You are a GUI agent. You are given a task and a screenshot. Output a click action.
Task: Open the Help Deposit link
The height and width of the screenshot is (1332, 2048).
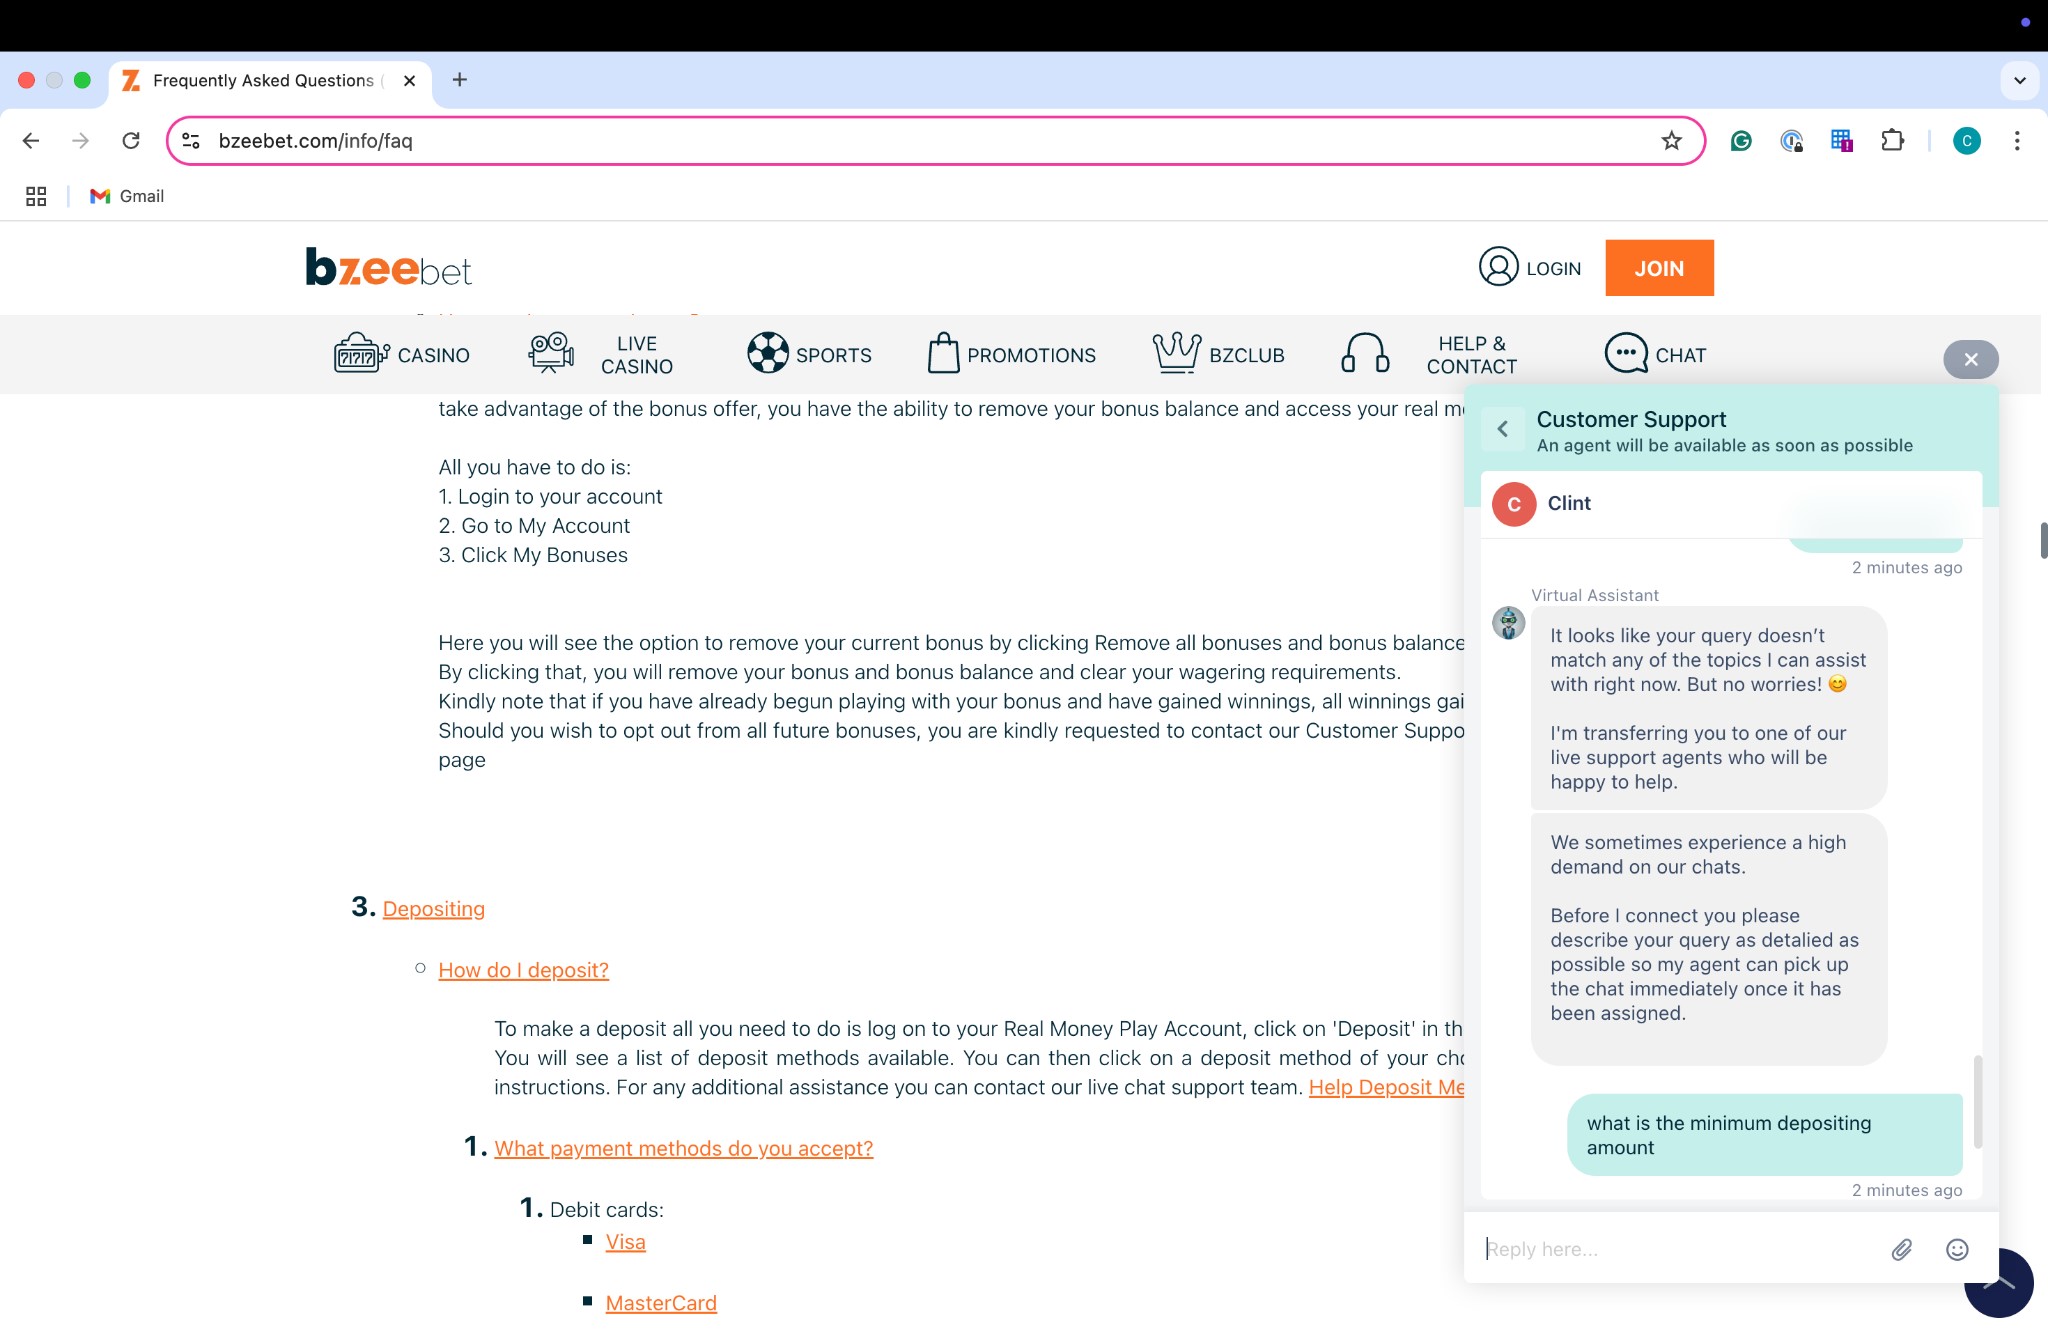(1387, 1087)
